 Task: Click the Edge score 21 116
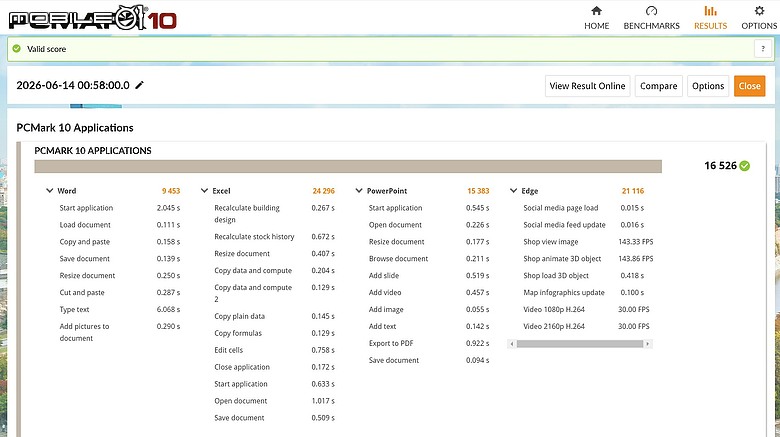pos(633,191)
